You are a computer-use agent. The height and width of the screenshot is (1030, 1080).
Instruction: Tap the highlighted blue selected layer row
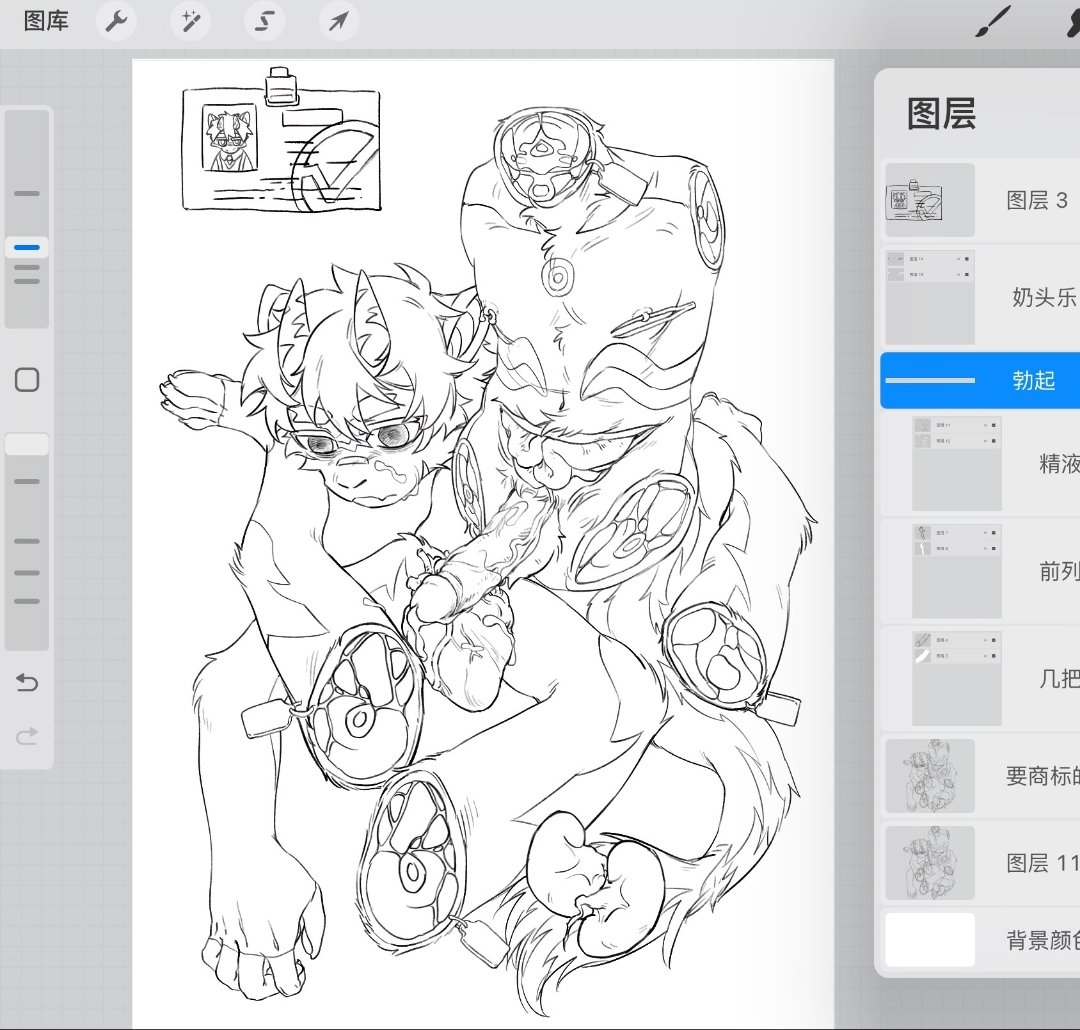[981, 380]
